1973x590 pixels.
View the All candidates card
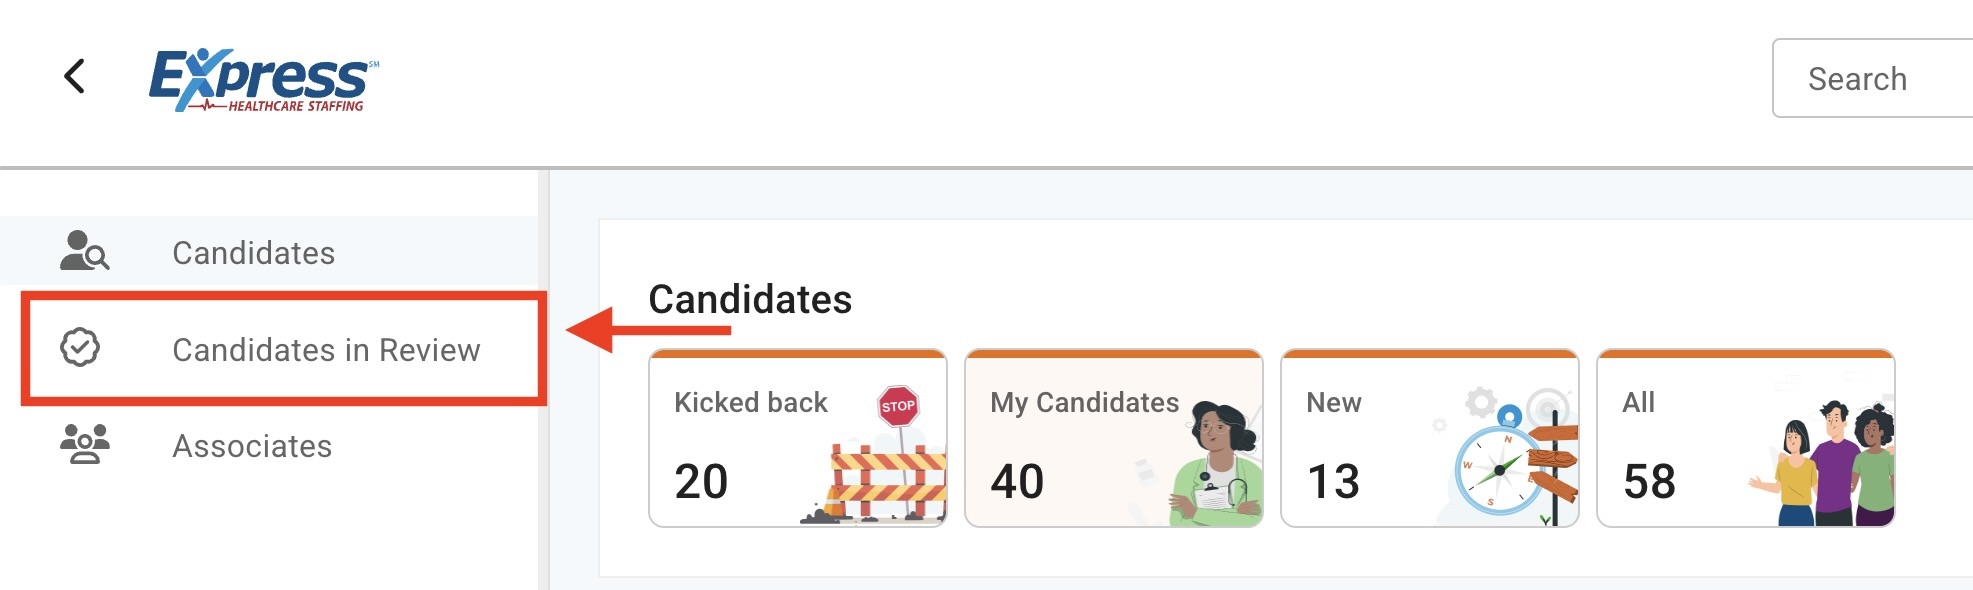point(1639,402)
